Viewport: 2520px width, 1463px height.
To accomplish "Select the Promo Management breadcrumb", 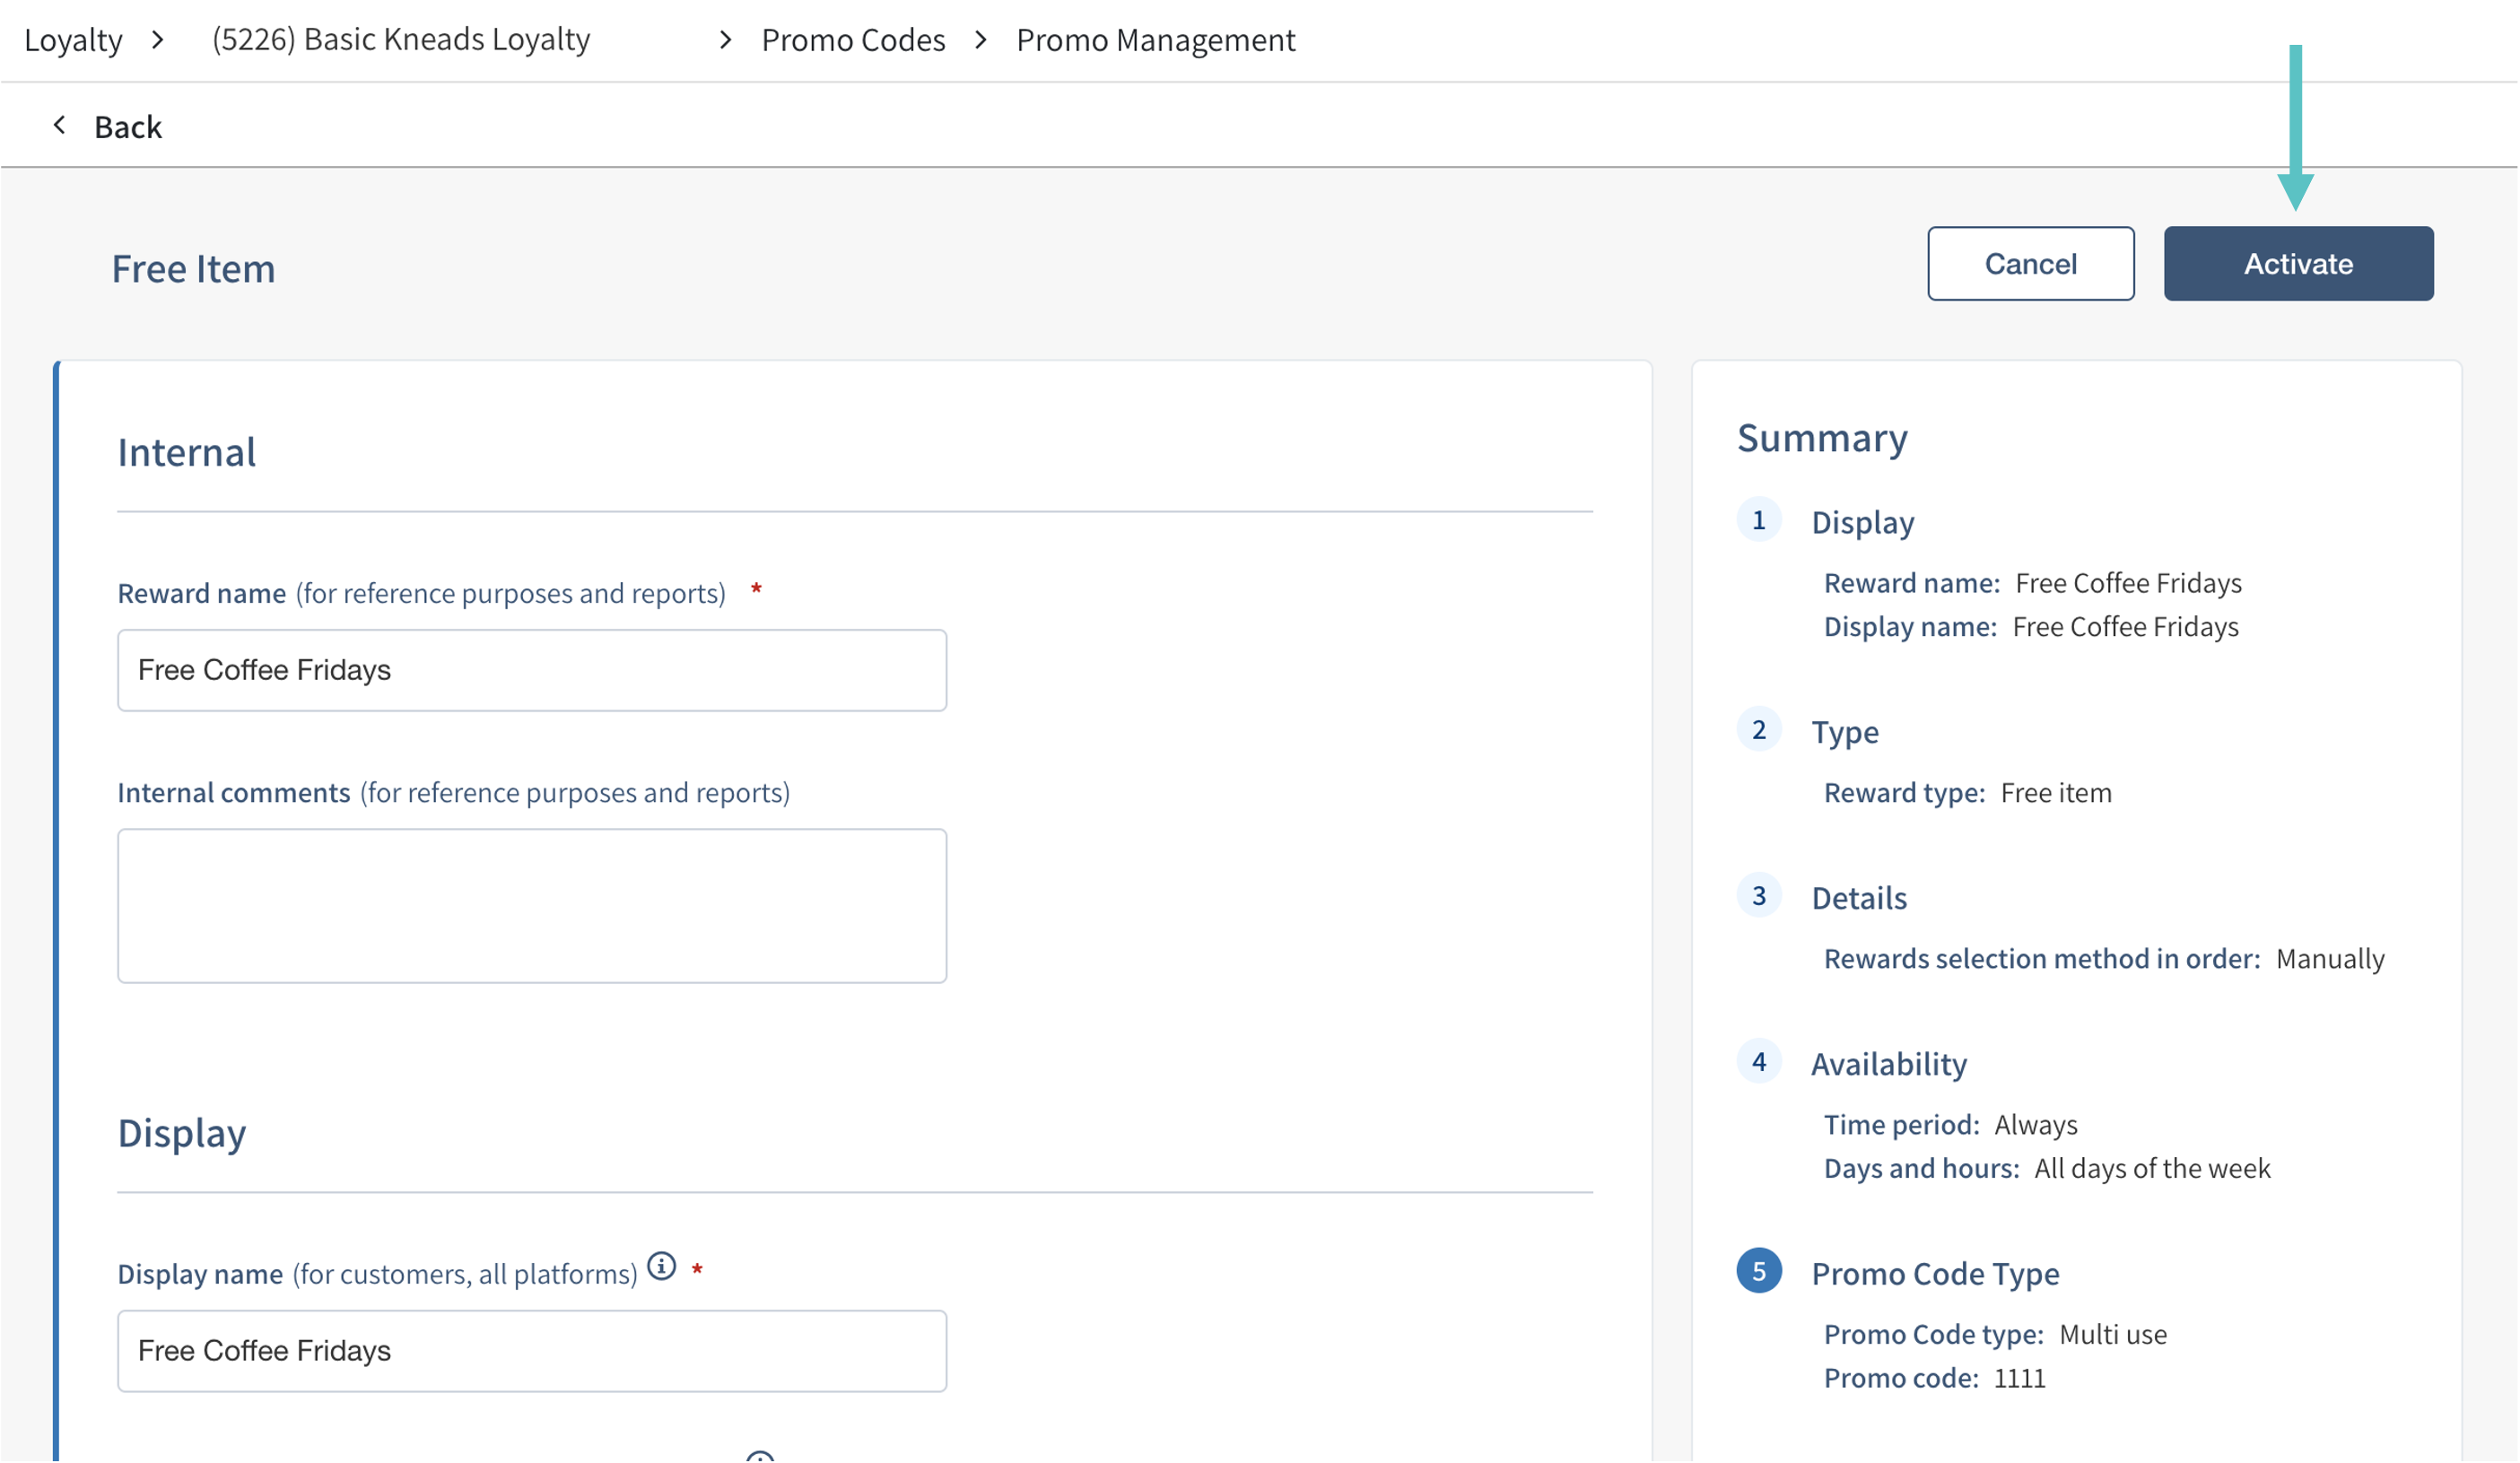I will 1155,40.
